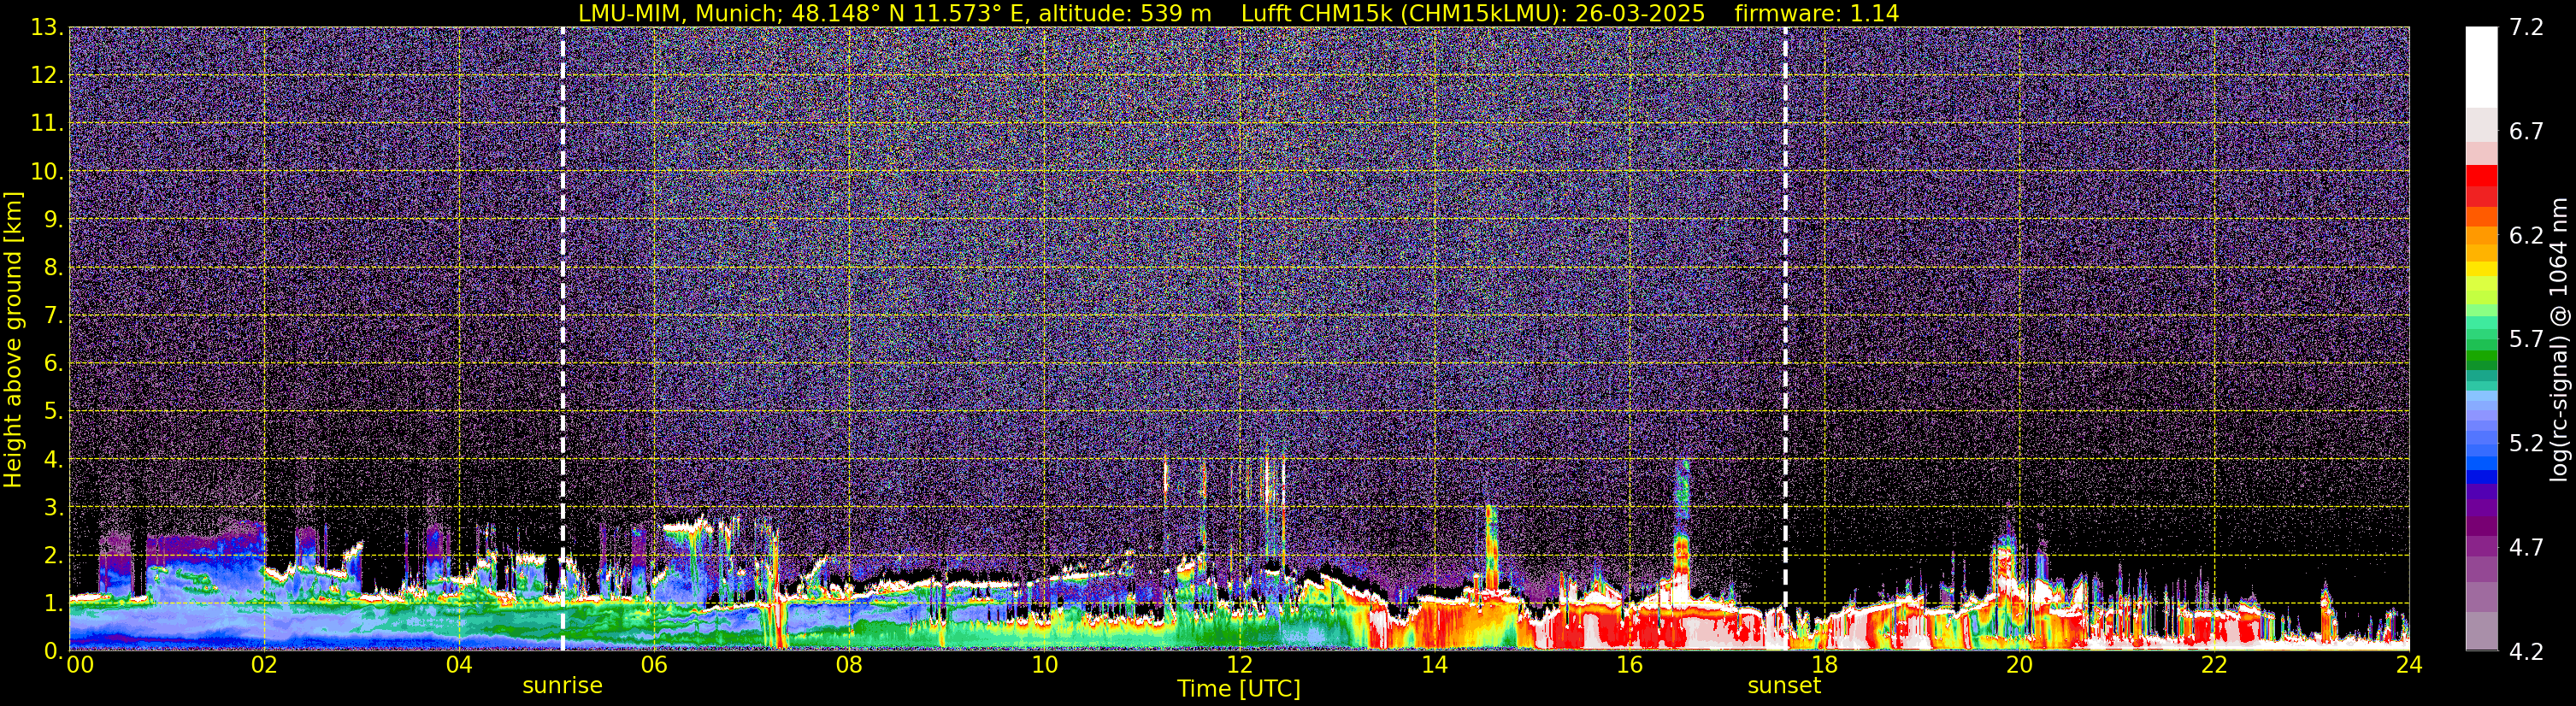Click the yellow band of the colorbar
Screen dimensions: 2576x706
click(2481, 269)
